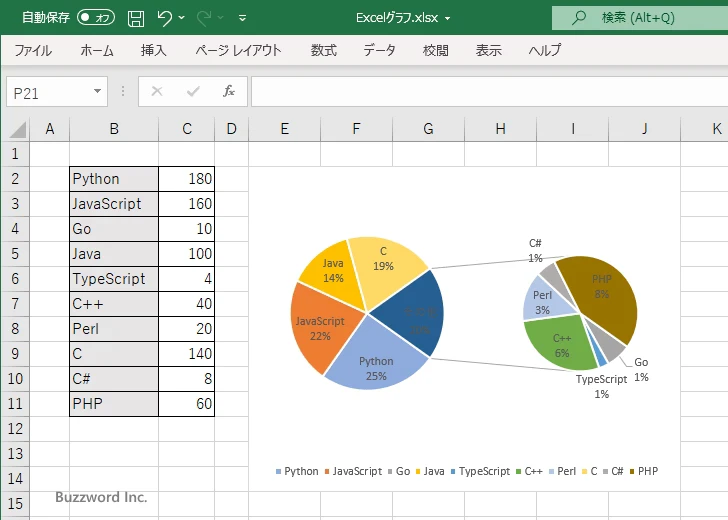Viewport: 728px width, 520px height.
Task: Click inside the formula bar field
Action: (x=489, y=91)
